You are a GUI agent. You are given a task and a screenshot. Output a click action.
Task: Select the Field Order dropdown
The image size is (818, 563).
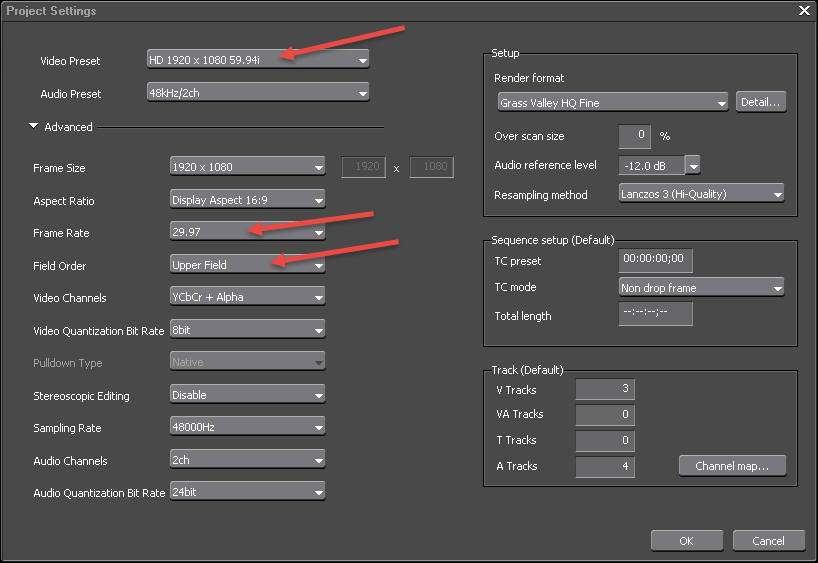[x=247, y=265]
